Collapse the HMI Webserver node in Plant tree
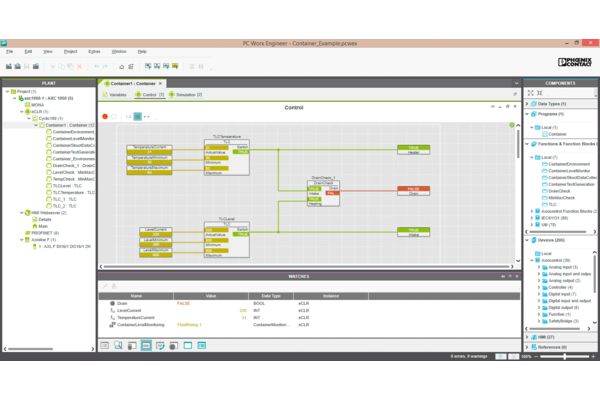Image resolution: width=600 pixels, height=400 pixels. tap(22, 213)
